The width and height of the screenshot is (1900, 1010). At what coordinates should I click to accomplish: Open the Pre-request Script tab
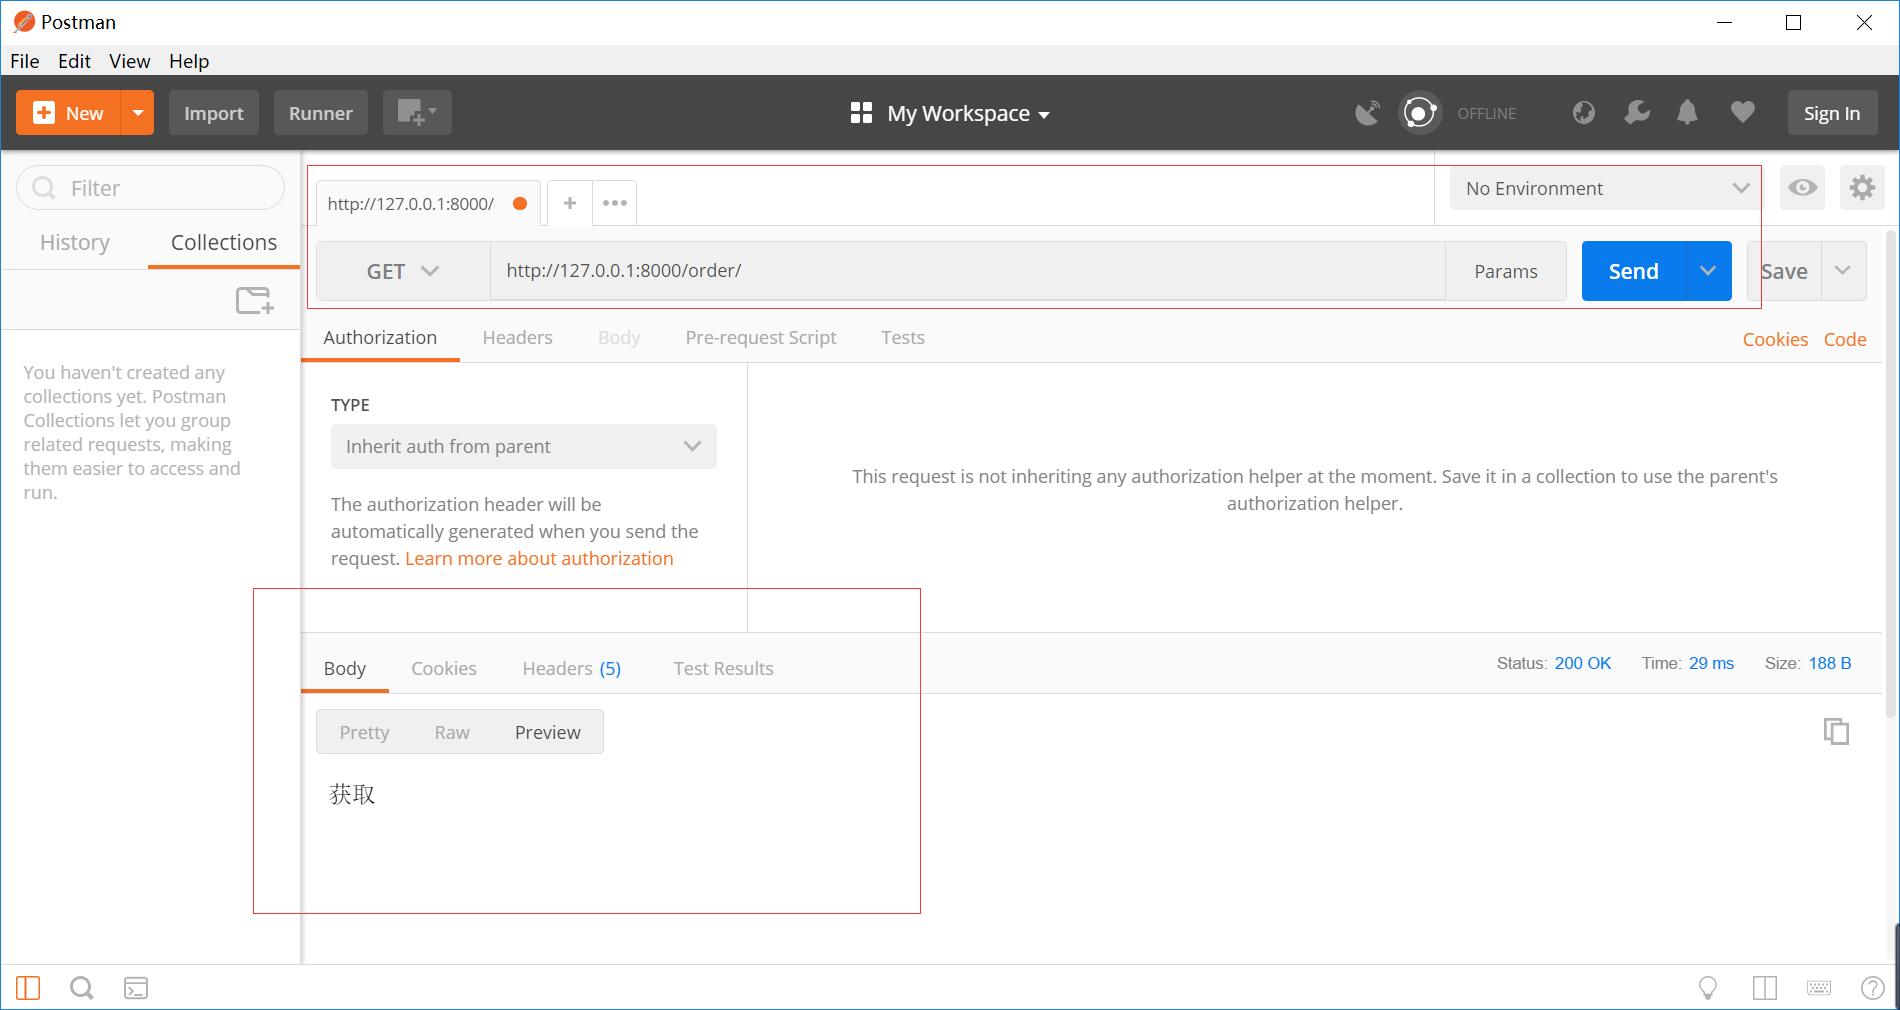pos(760,337)
